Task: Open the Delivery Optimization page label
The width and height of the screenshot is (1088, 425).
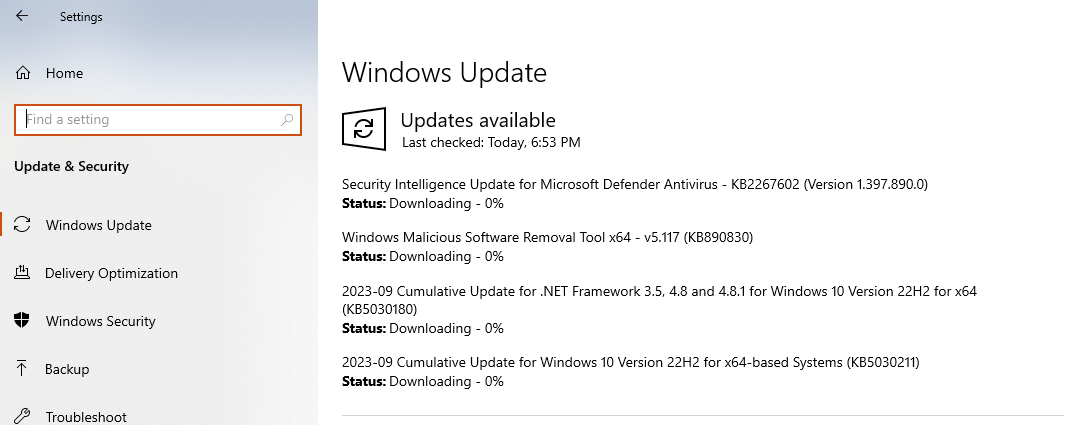Action: tap(112, 273)
